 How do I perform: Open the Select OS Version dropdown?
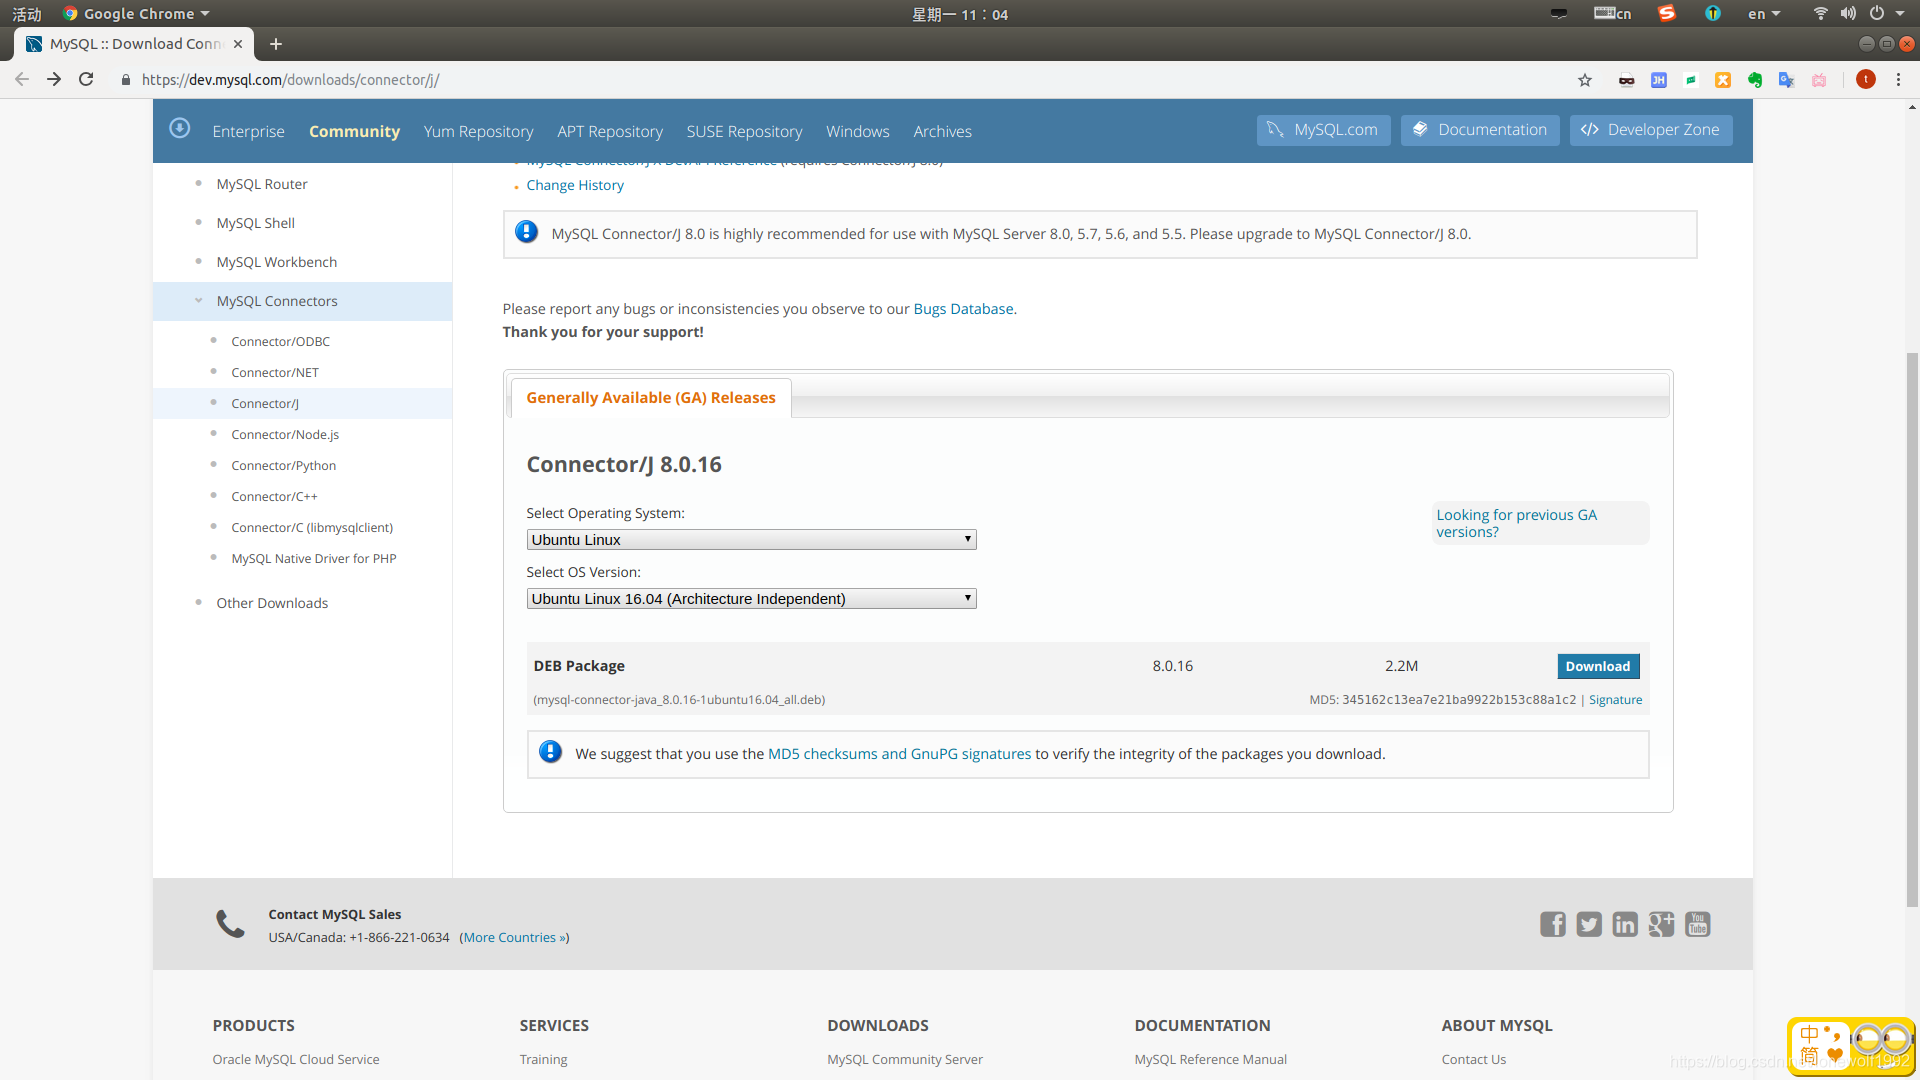tap(751, 599)
